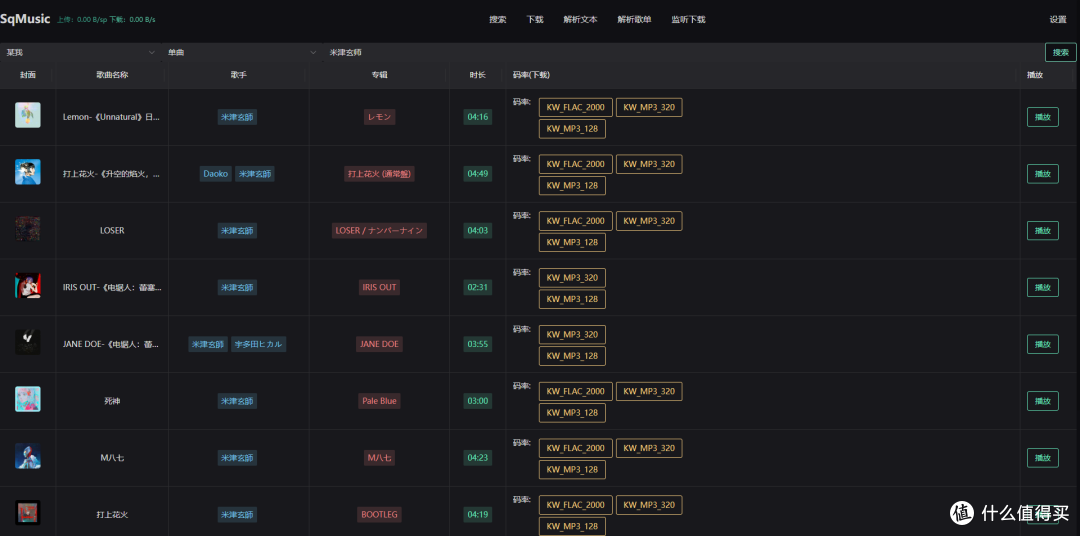Viewport: 1080px width, 536px height.
Task: Download M八七 as KW_MP3_320
Action: (x=649, y=448)
